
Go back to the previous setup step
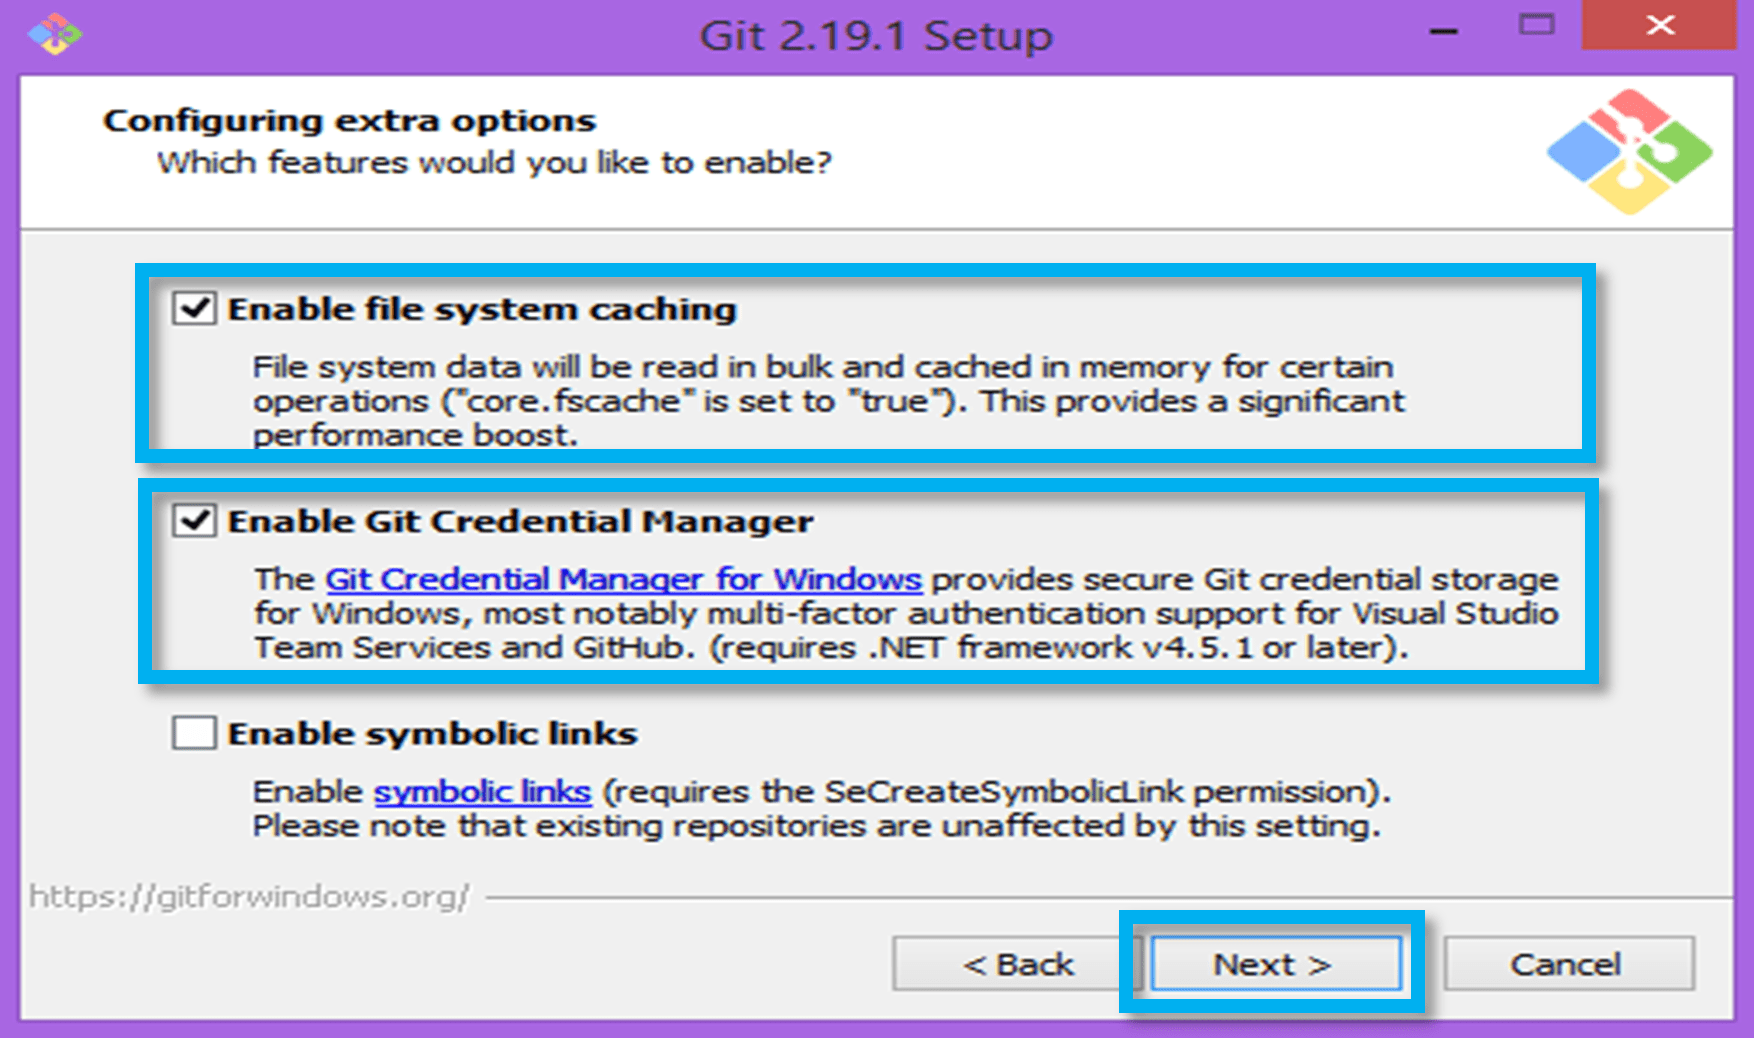click(x=1017, y=963)
